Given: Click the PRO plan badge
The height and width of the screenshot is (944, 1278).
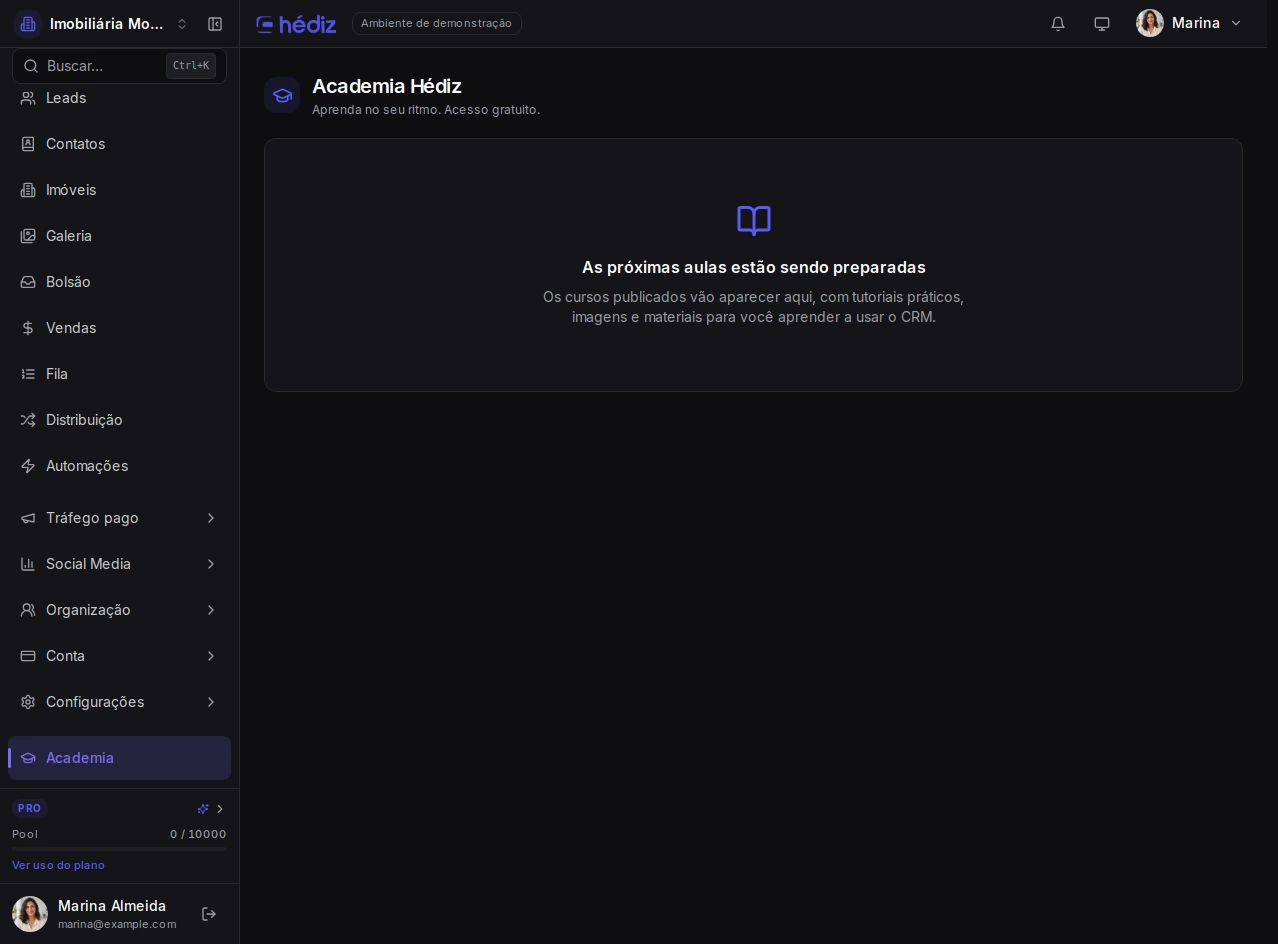Looking at the screenshot, I should (29, 808).
